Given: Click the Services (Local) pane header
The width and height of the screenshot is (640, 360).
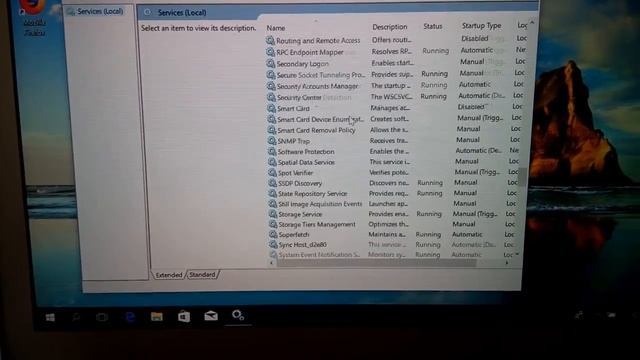Looking at the screenshot, I should (182, 13).
